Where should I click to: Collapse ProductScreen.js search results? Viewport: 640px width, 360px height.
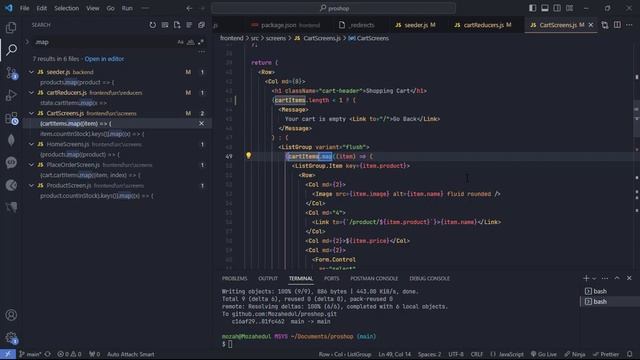point(31,185)
